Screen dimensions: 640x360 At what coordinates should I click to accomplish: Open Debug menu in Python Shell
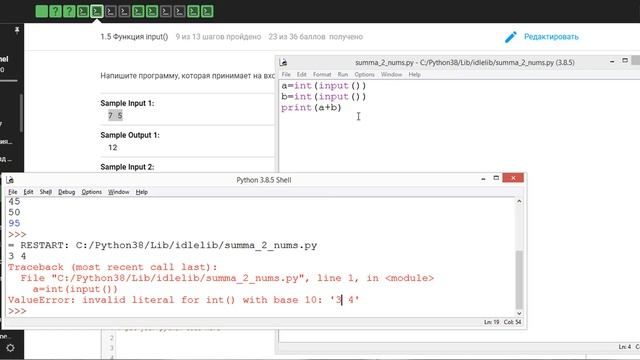67,192
